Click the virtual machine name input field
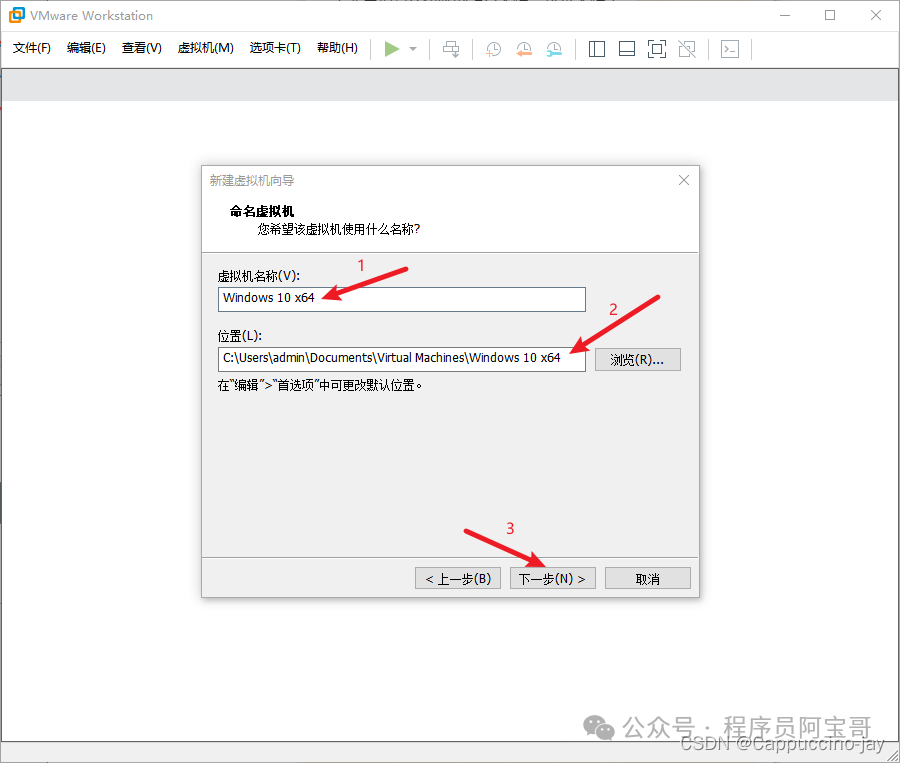Image resolution: width=900 pixels, height=763 pixels. (x=402, y=299)
